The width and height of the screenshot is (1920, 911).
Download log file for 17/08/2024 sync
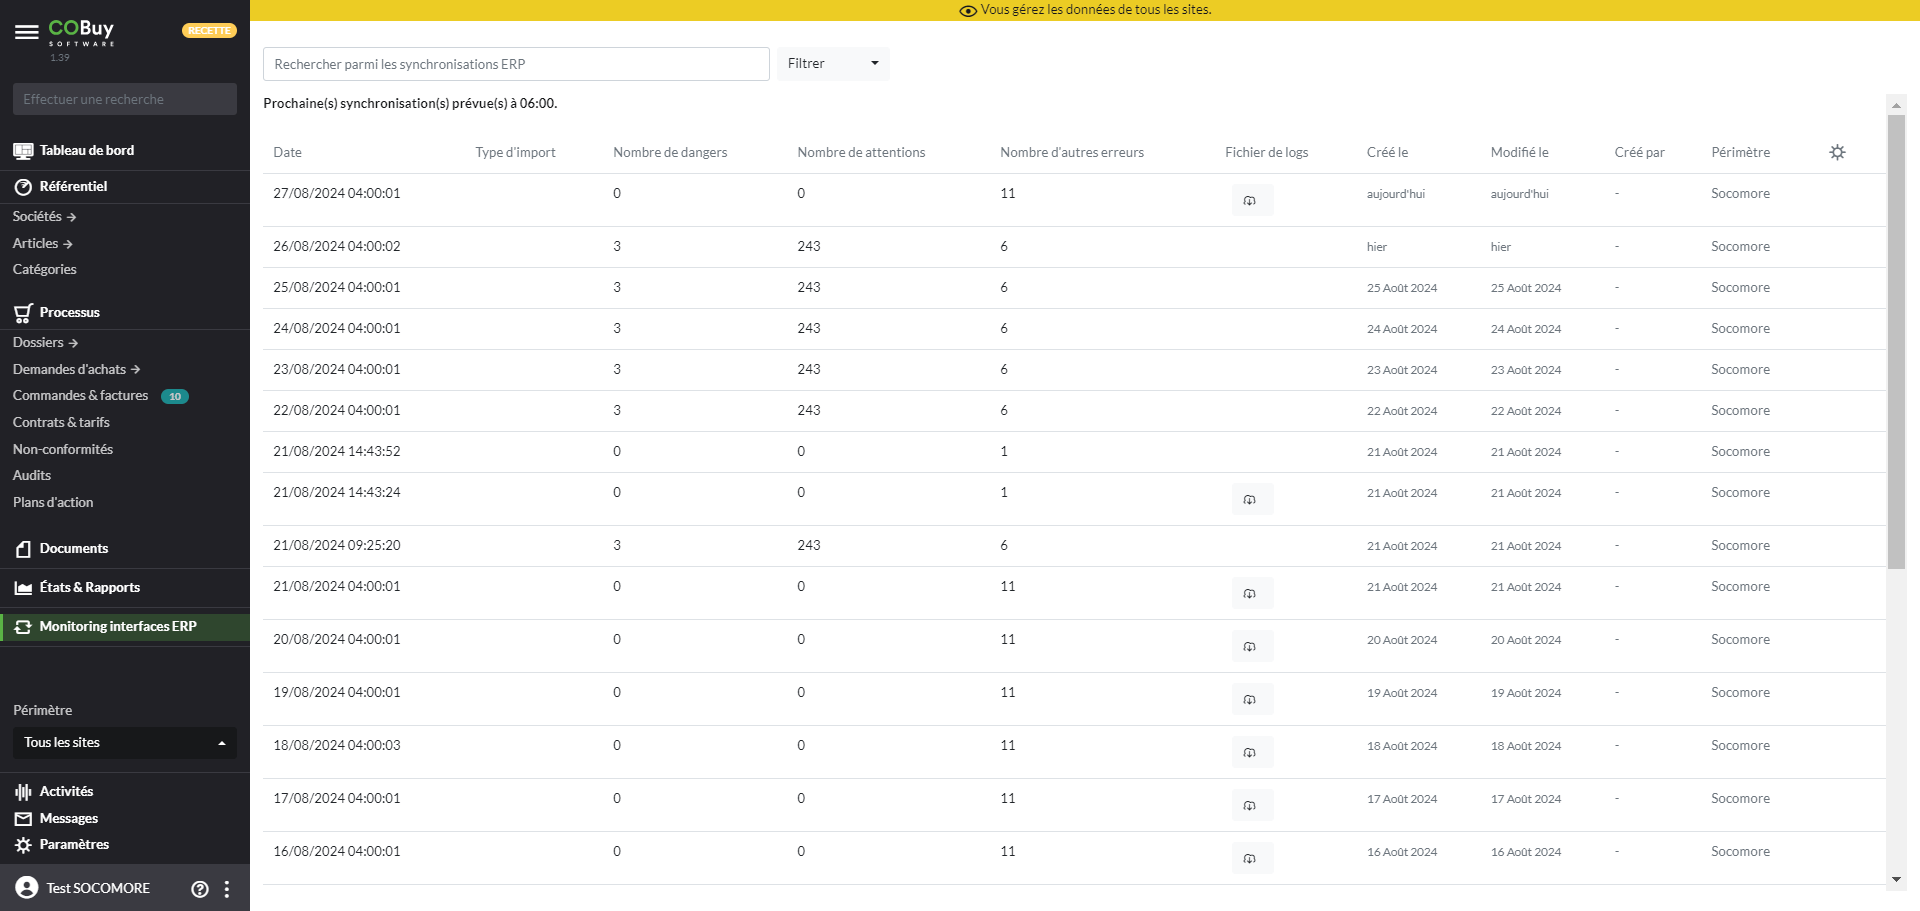click(x=1250, y=806)
